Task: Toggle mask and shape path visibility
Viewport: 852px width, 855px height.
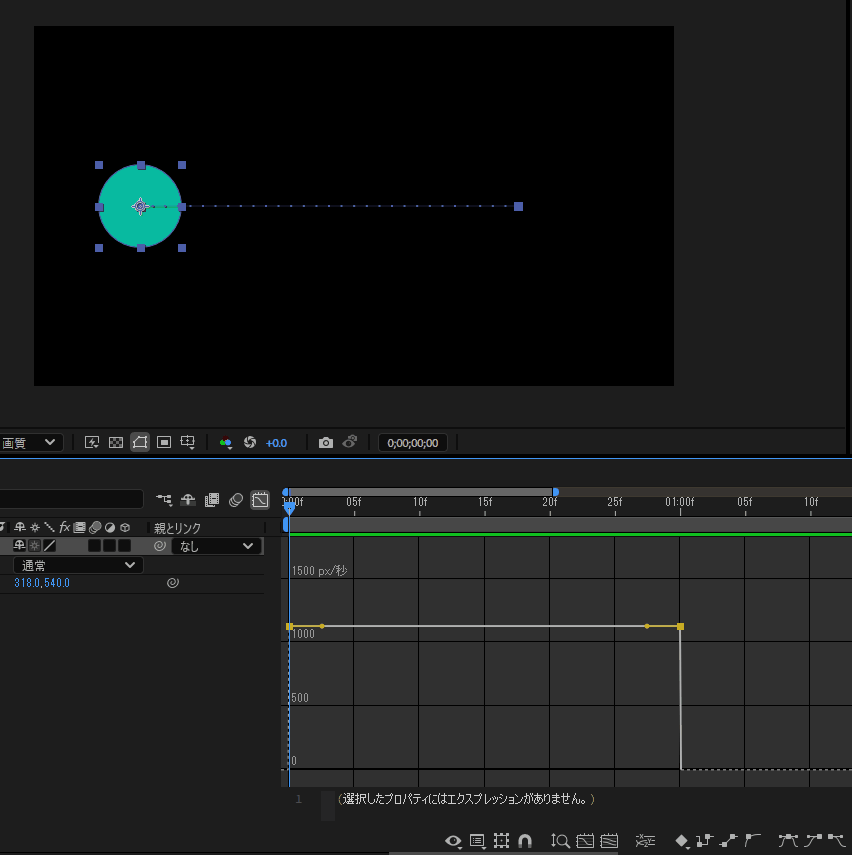Action: click(x=140, y=442)
